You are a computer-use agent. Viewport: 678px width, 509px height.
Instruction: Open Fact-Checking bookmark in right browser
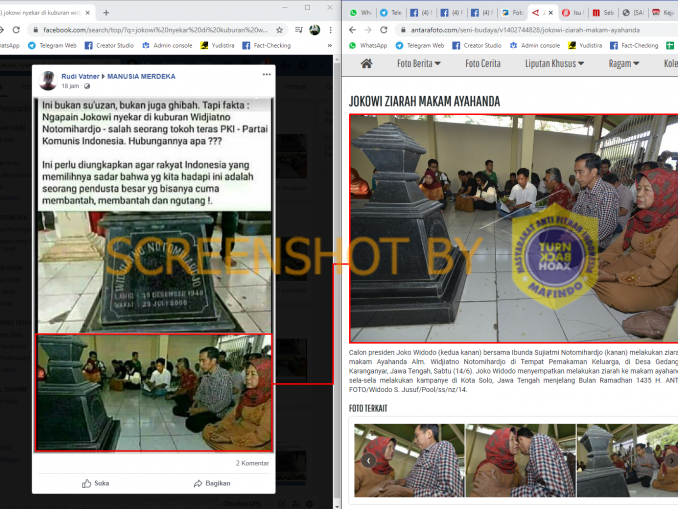[x=634, y=45]
